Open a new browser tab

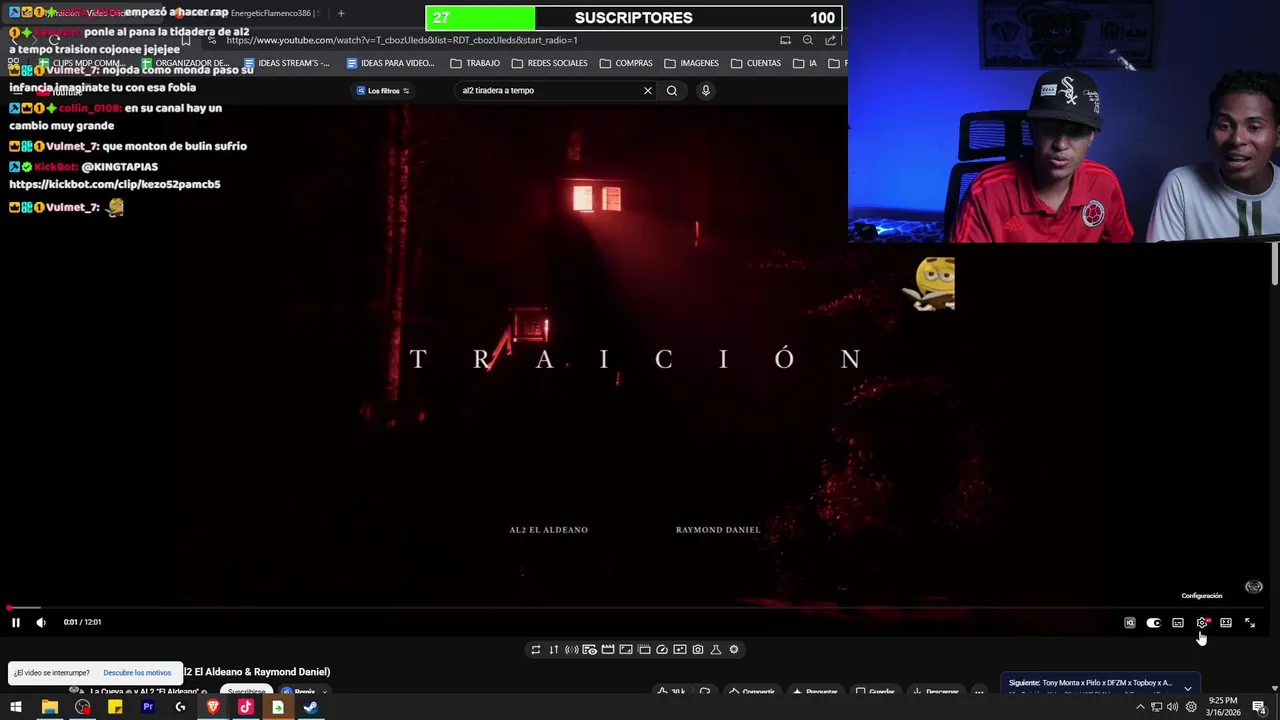click(341, 13)
